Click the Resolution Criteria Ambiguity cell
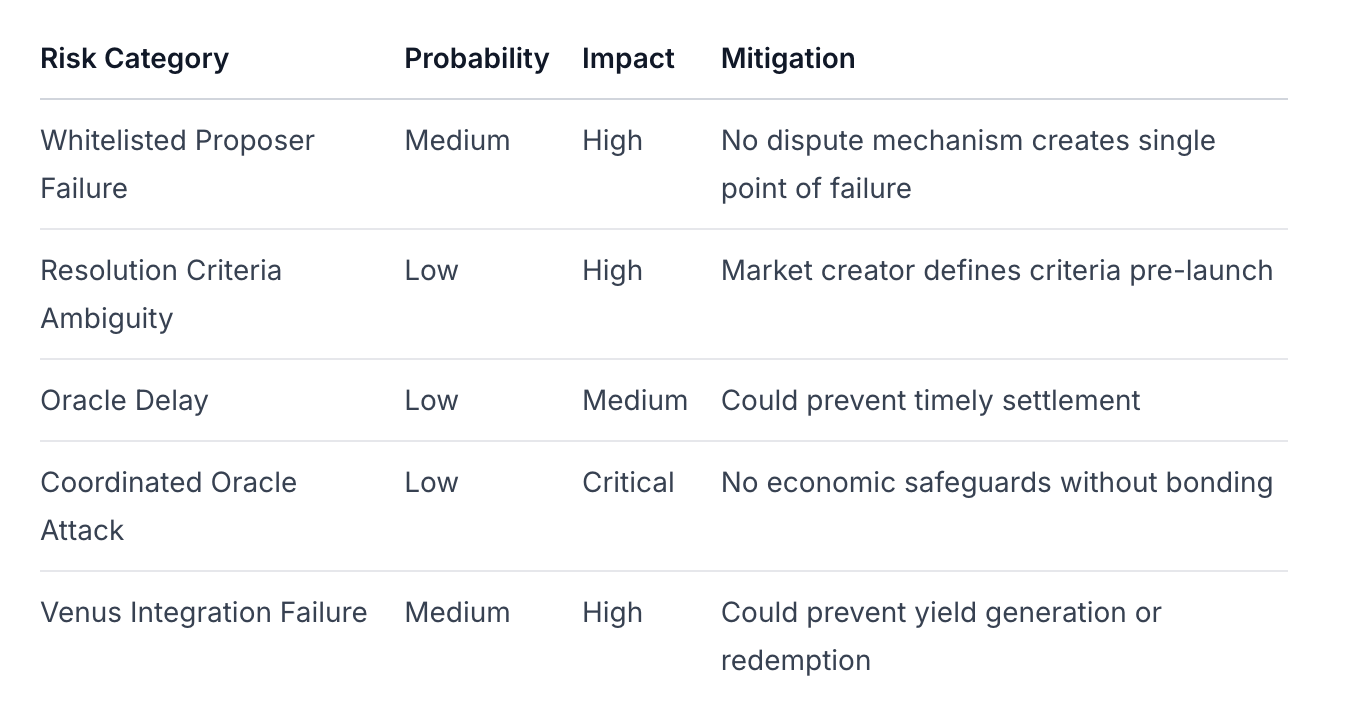The width and height of the screenshot is (1370, 704). (161, 294)
